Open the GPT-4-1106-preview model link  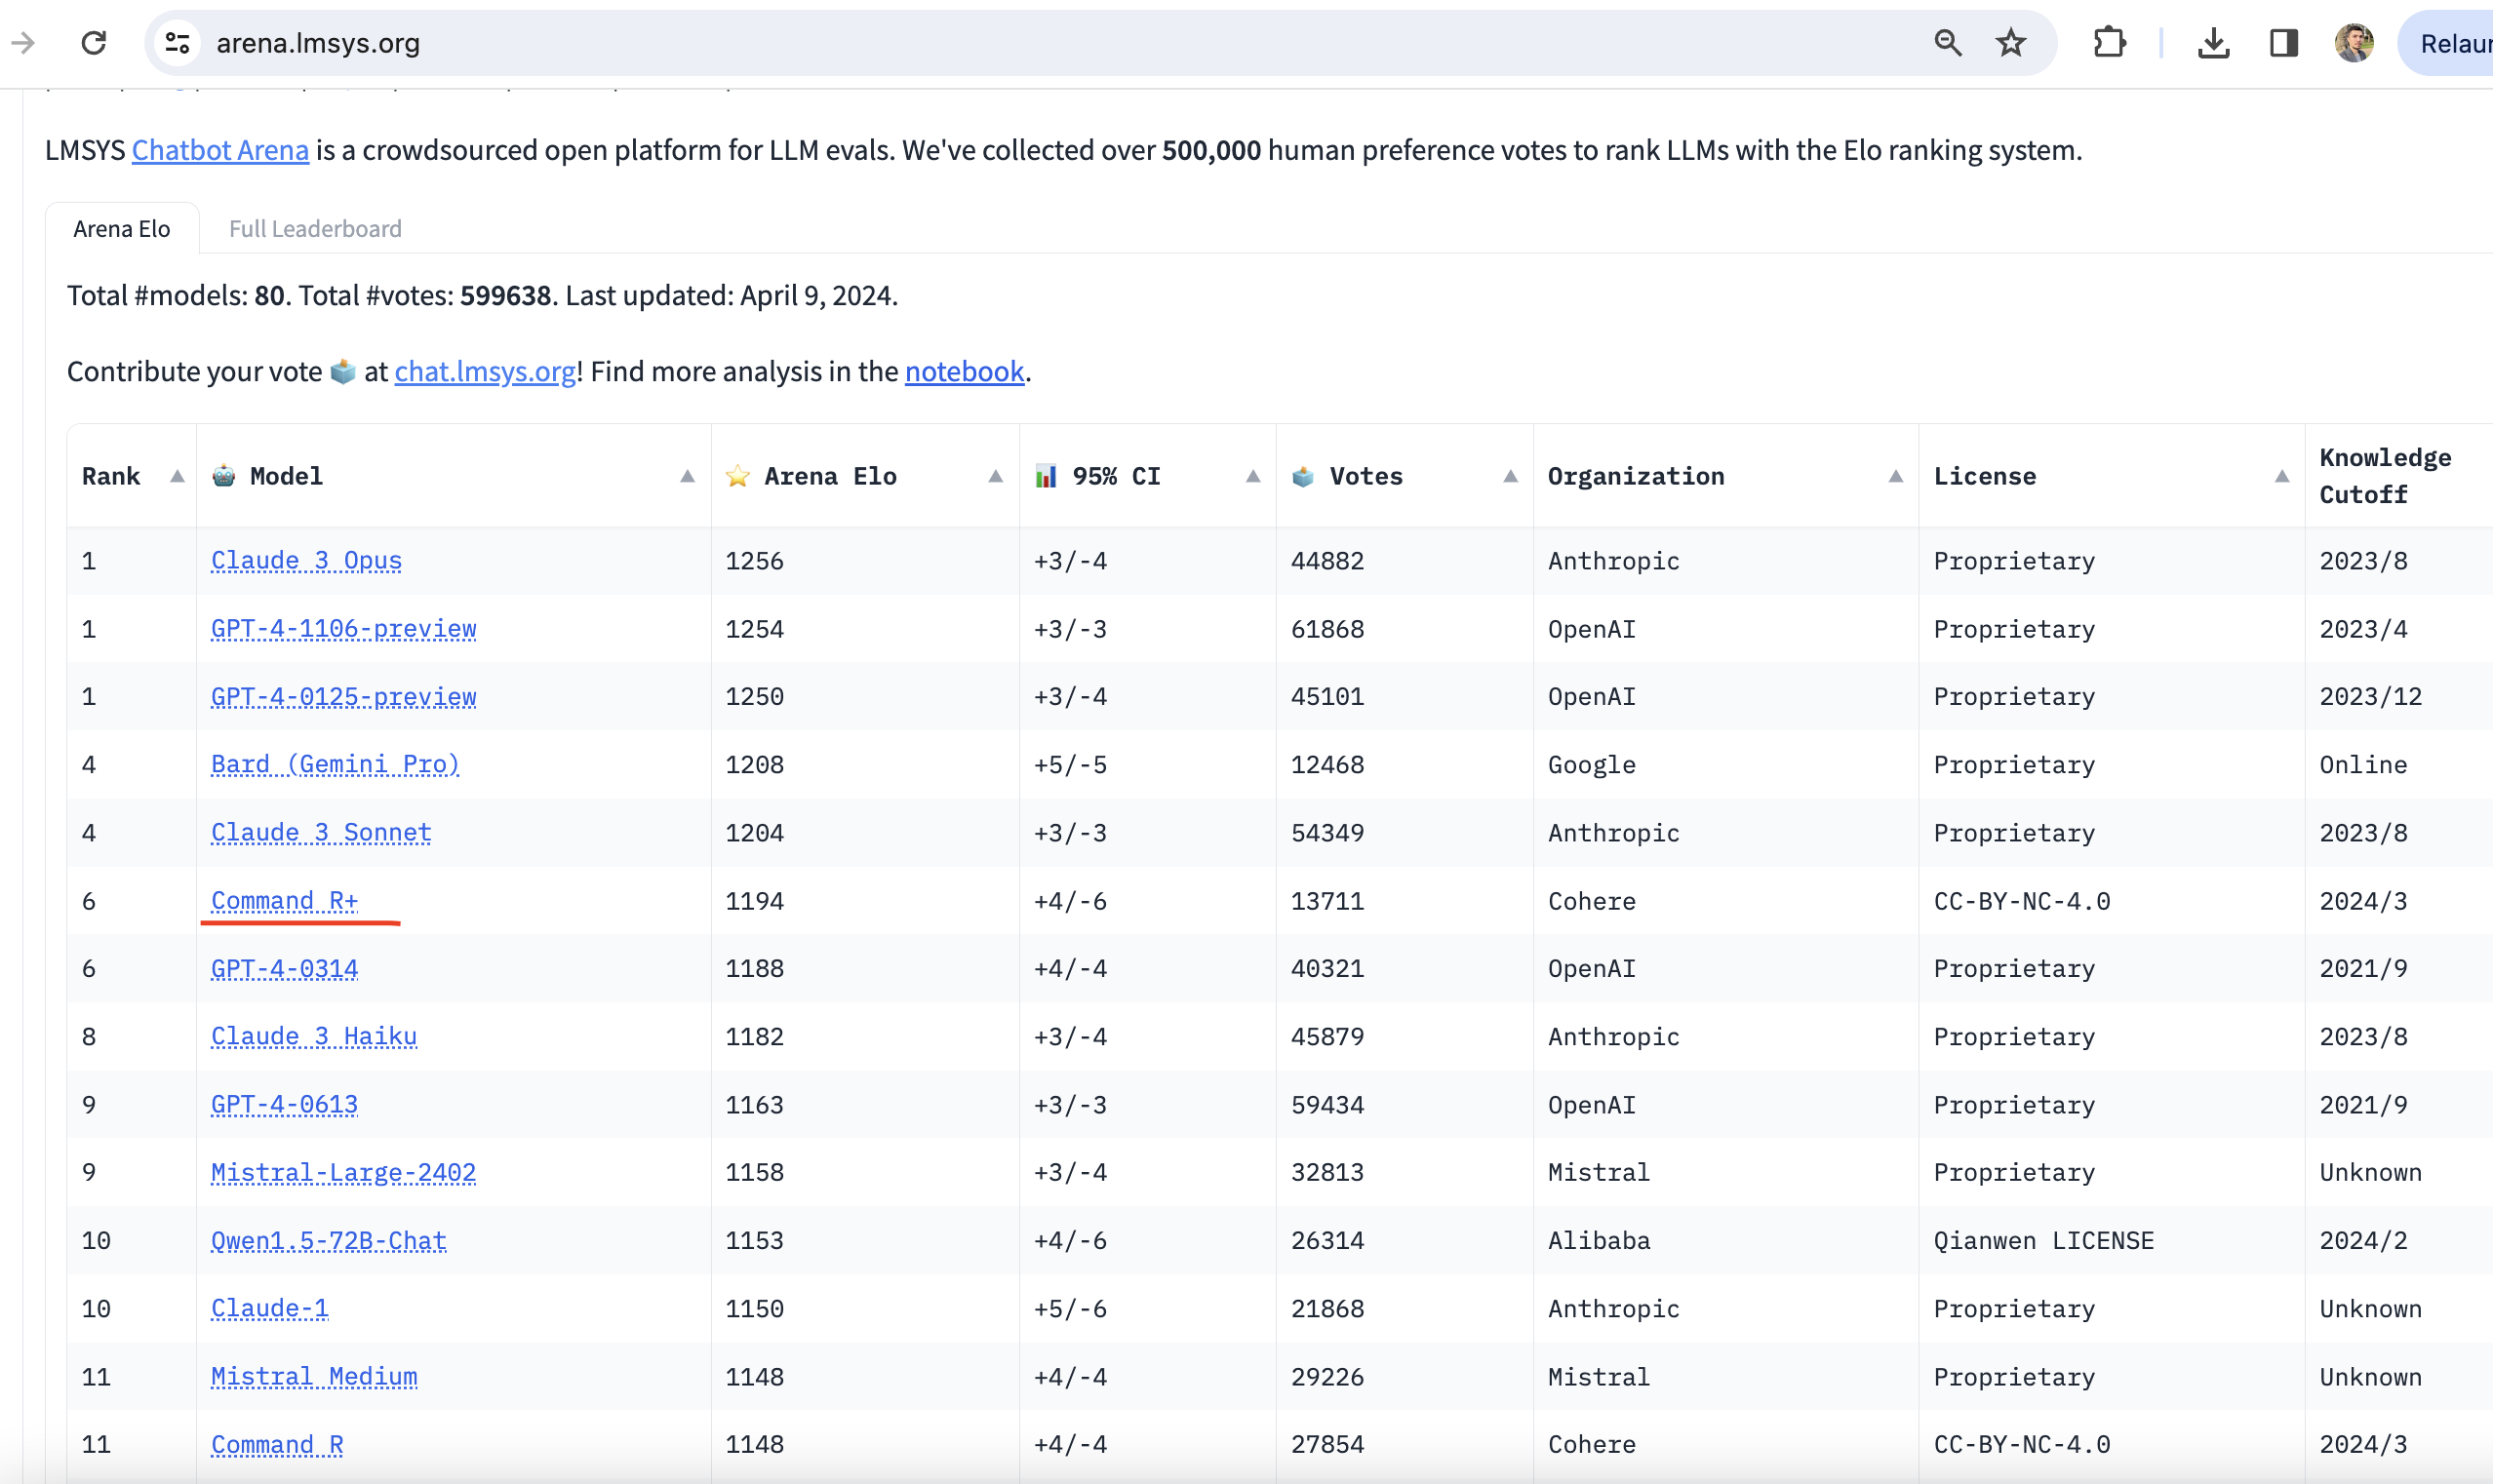click(343, 629)
